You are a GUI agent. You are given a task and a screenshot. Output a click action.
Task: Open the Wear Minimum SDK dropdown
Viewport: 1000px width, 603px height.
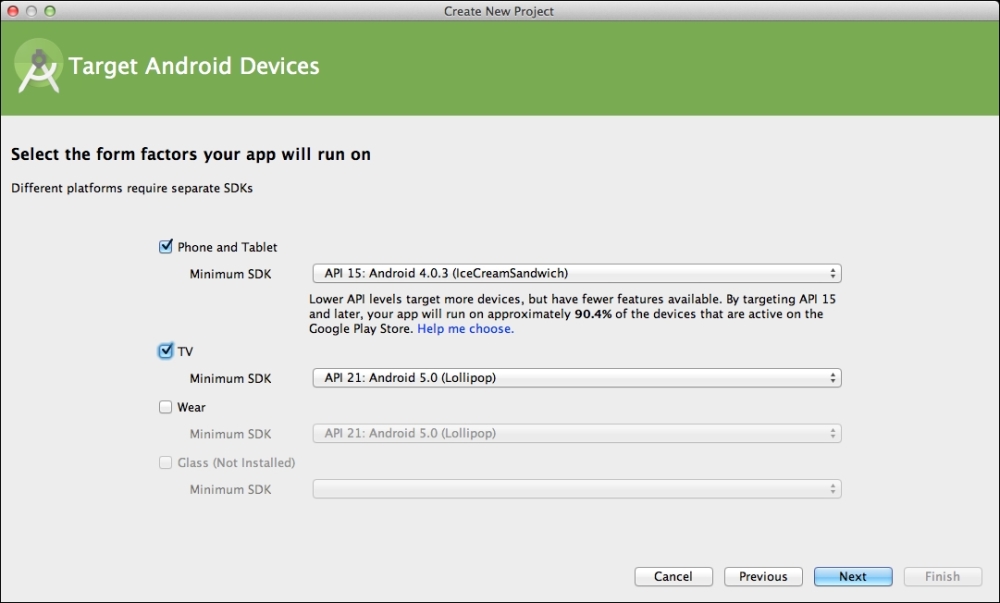(576, 434)
